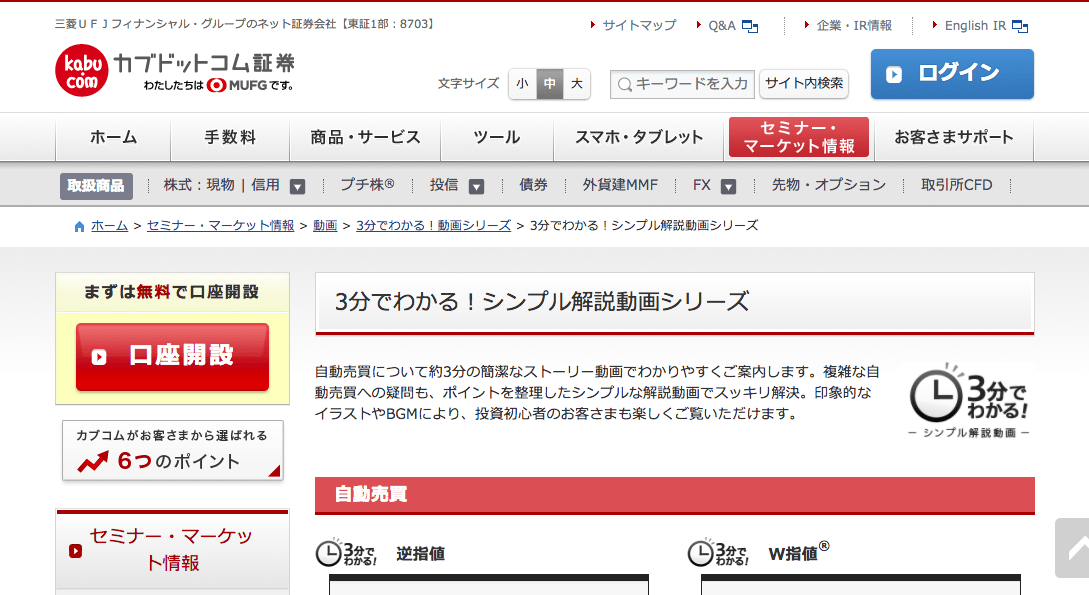This screenshot has height=595, width=1089.
Task: Set font size to 大 (large)
Action: [x=577, y=84]
